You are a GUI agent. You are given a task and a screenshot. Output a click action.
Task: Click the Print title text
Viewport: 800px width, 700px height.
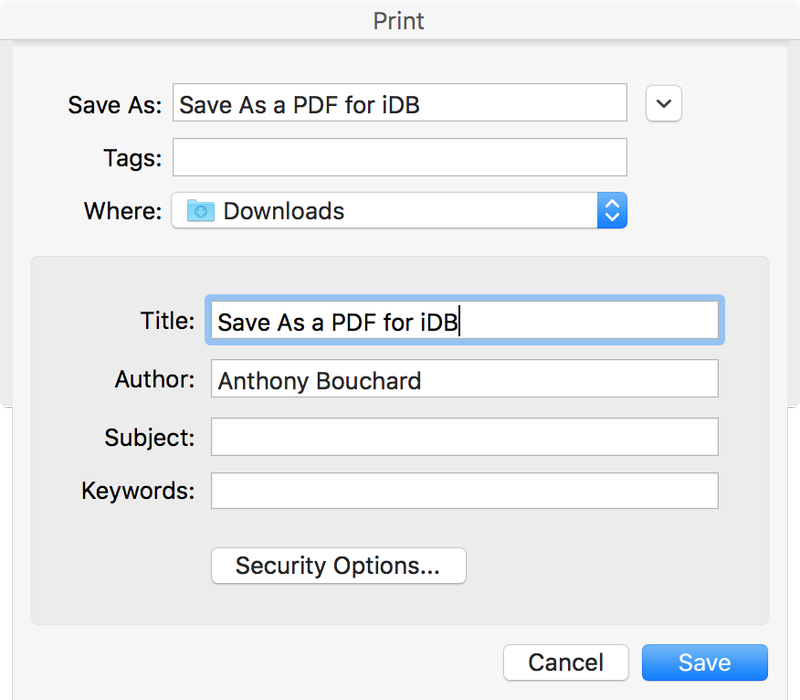pos(398,21)
